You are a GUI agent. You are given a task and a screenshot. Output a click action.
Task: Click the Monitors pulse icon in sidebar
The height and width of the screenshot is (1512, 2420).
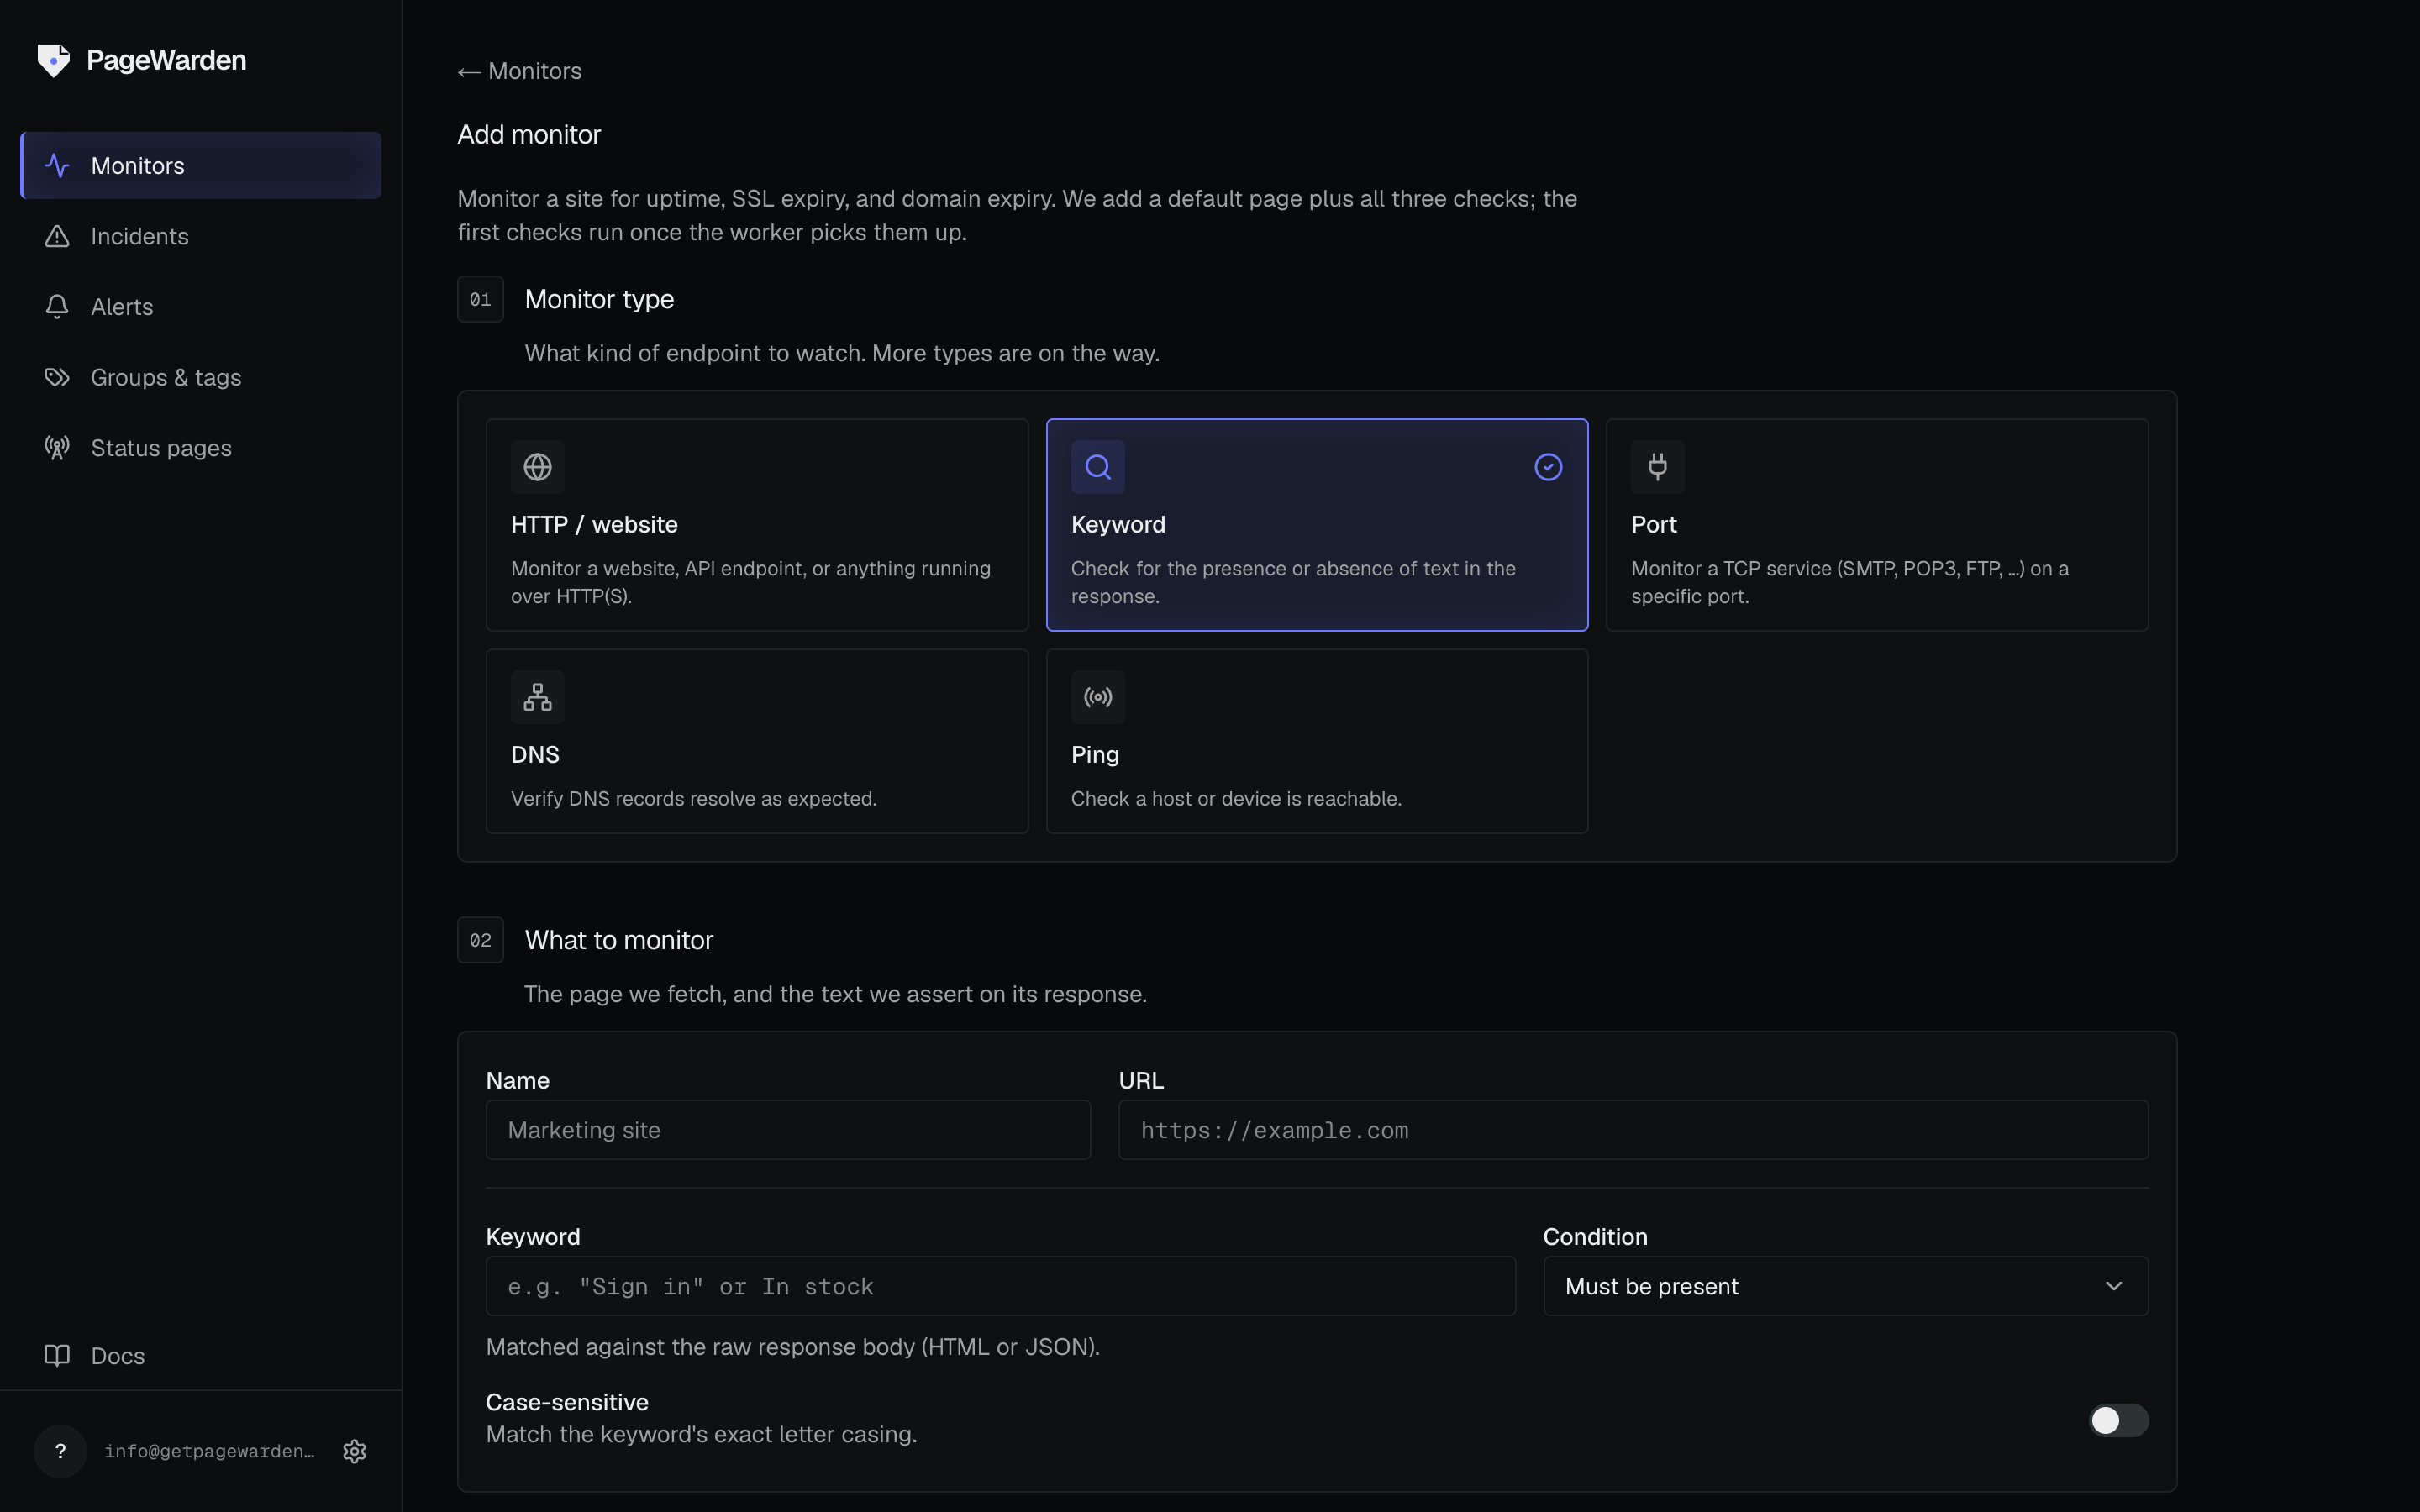click(57, 165)
